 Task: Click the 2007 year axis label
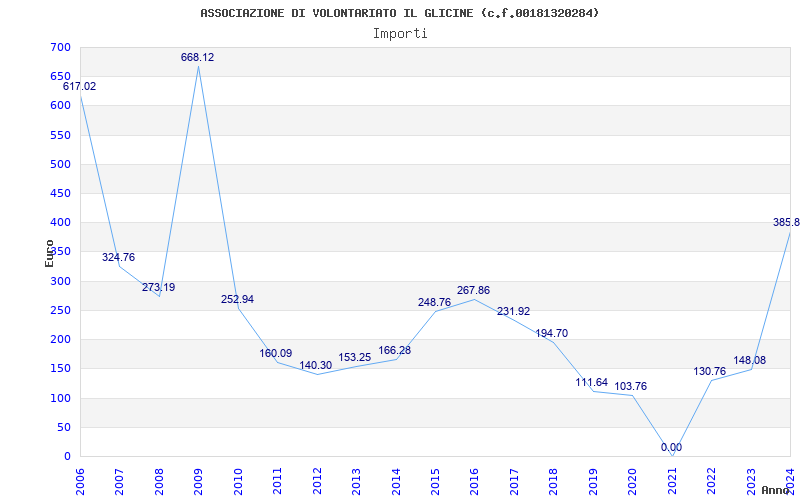click(x=120, y=481)
